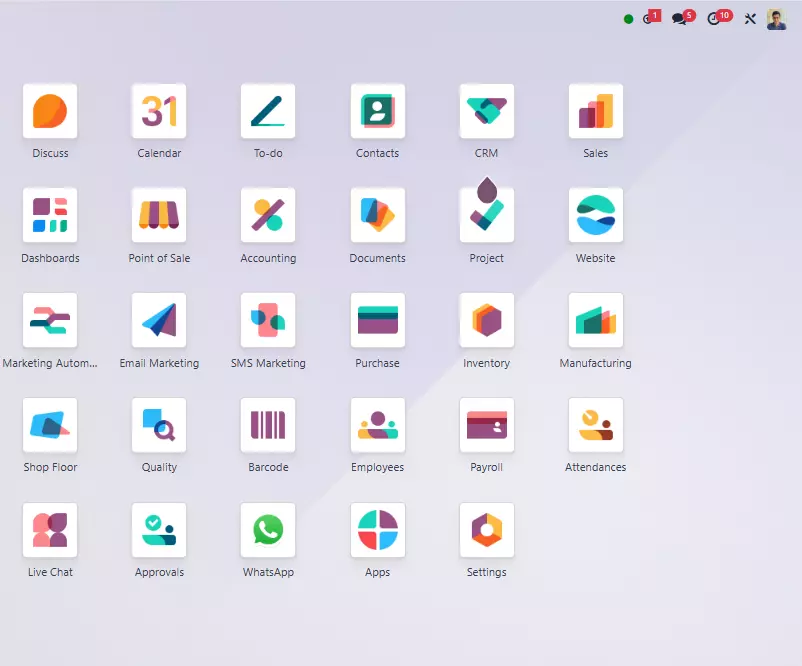802x666 pixels.
Task: Open the user avatar account menu
Action: point(776,18)
